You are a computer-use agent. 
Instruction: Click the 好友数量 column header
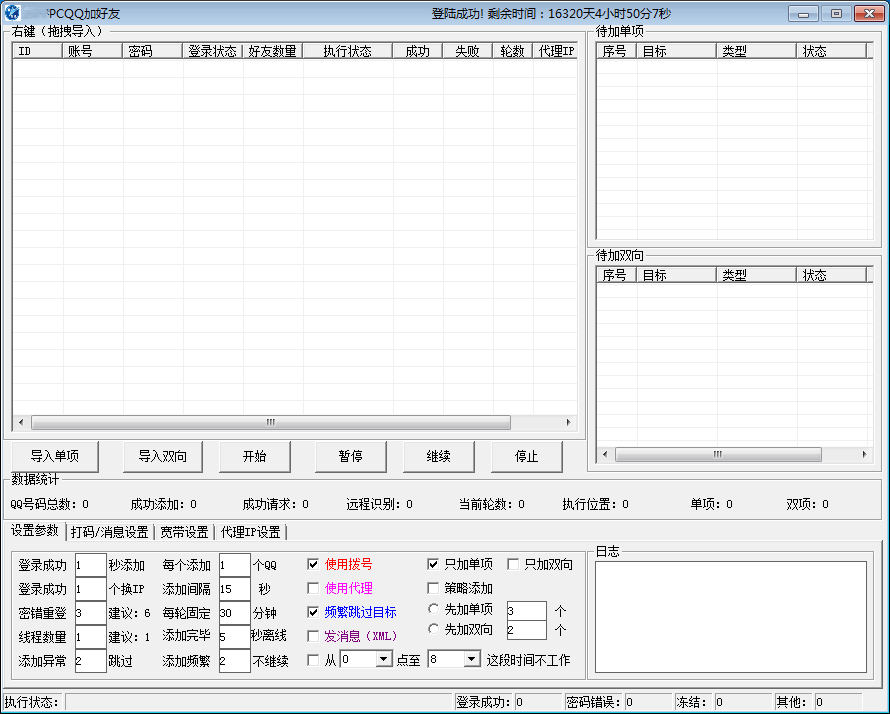[x=273, y=51]
